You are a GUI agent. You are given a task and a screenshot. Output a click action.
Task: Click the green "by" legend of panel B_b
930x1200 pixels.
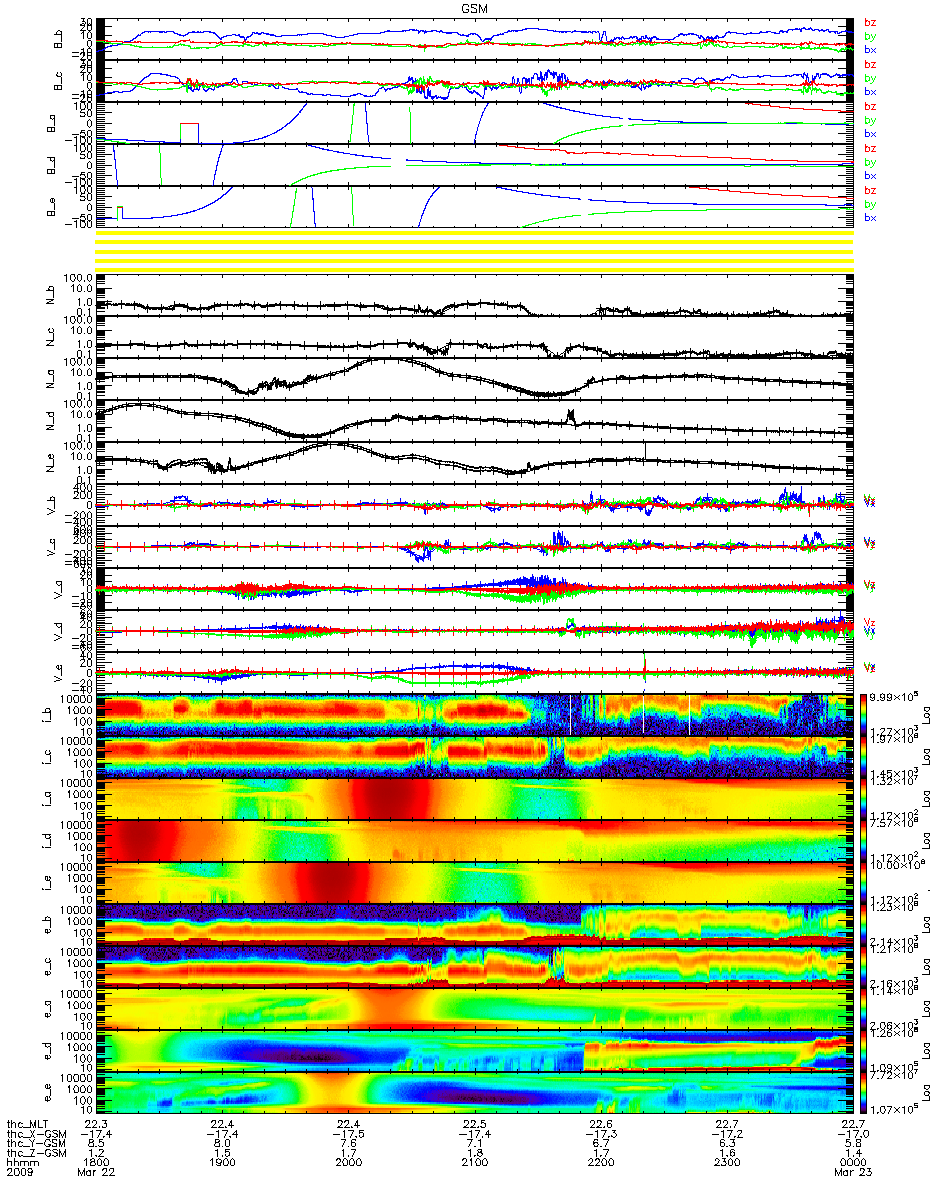click(870, 36)
